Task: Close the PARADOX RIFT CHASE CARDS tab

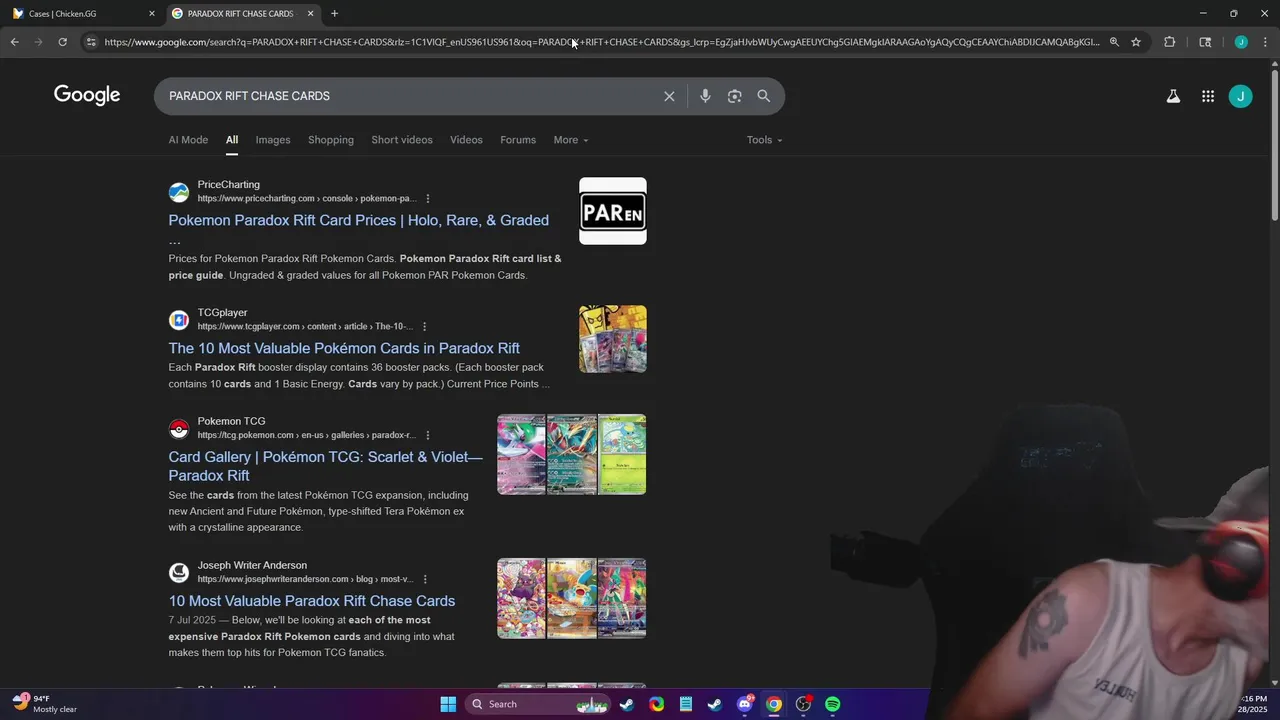Action: click(x=310, y=13)
